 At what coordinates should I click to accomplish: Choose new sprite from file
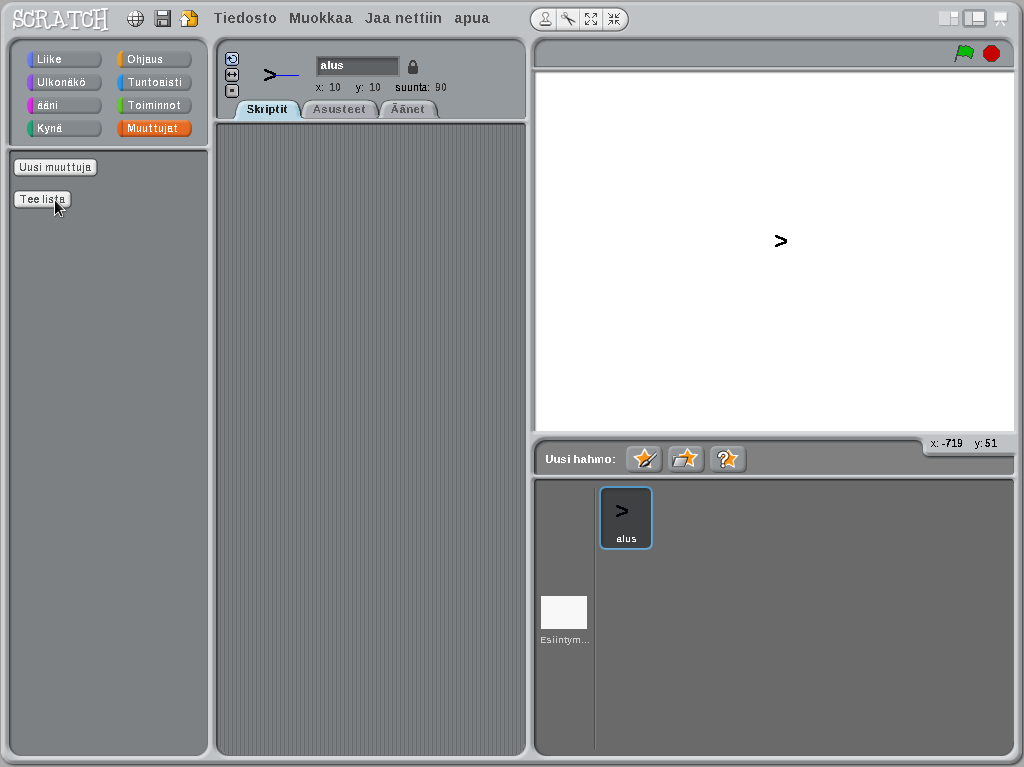tap(685, 459)
